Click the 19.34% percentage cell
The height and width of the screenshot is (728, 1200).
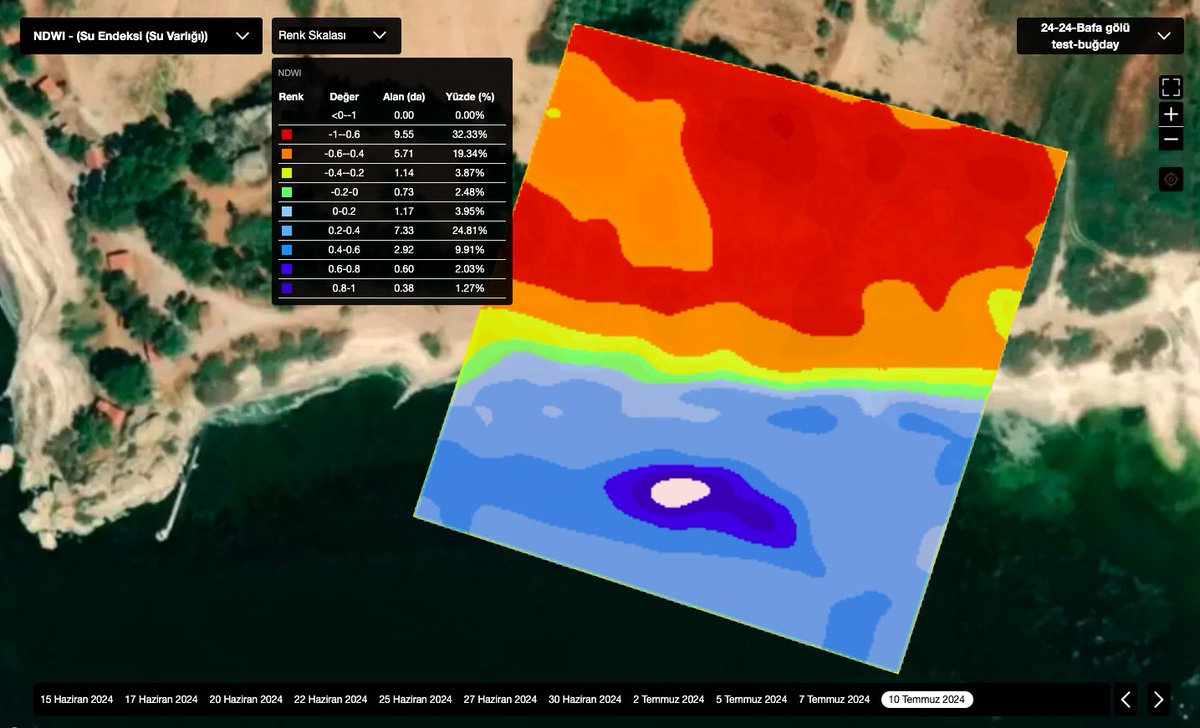tap(470, 153)
